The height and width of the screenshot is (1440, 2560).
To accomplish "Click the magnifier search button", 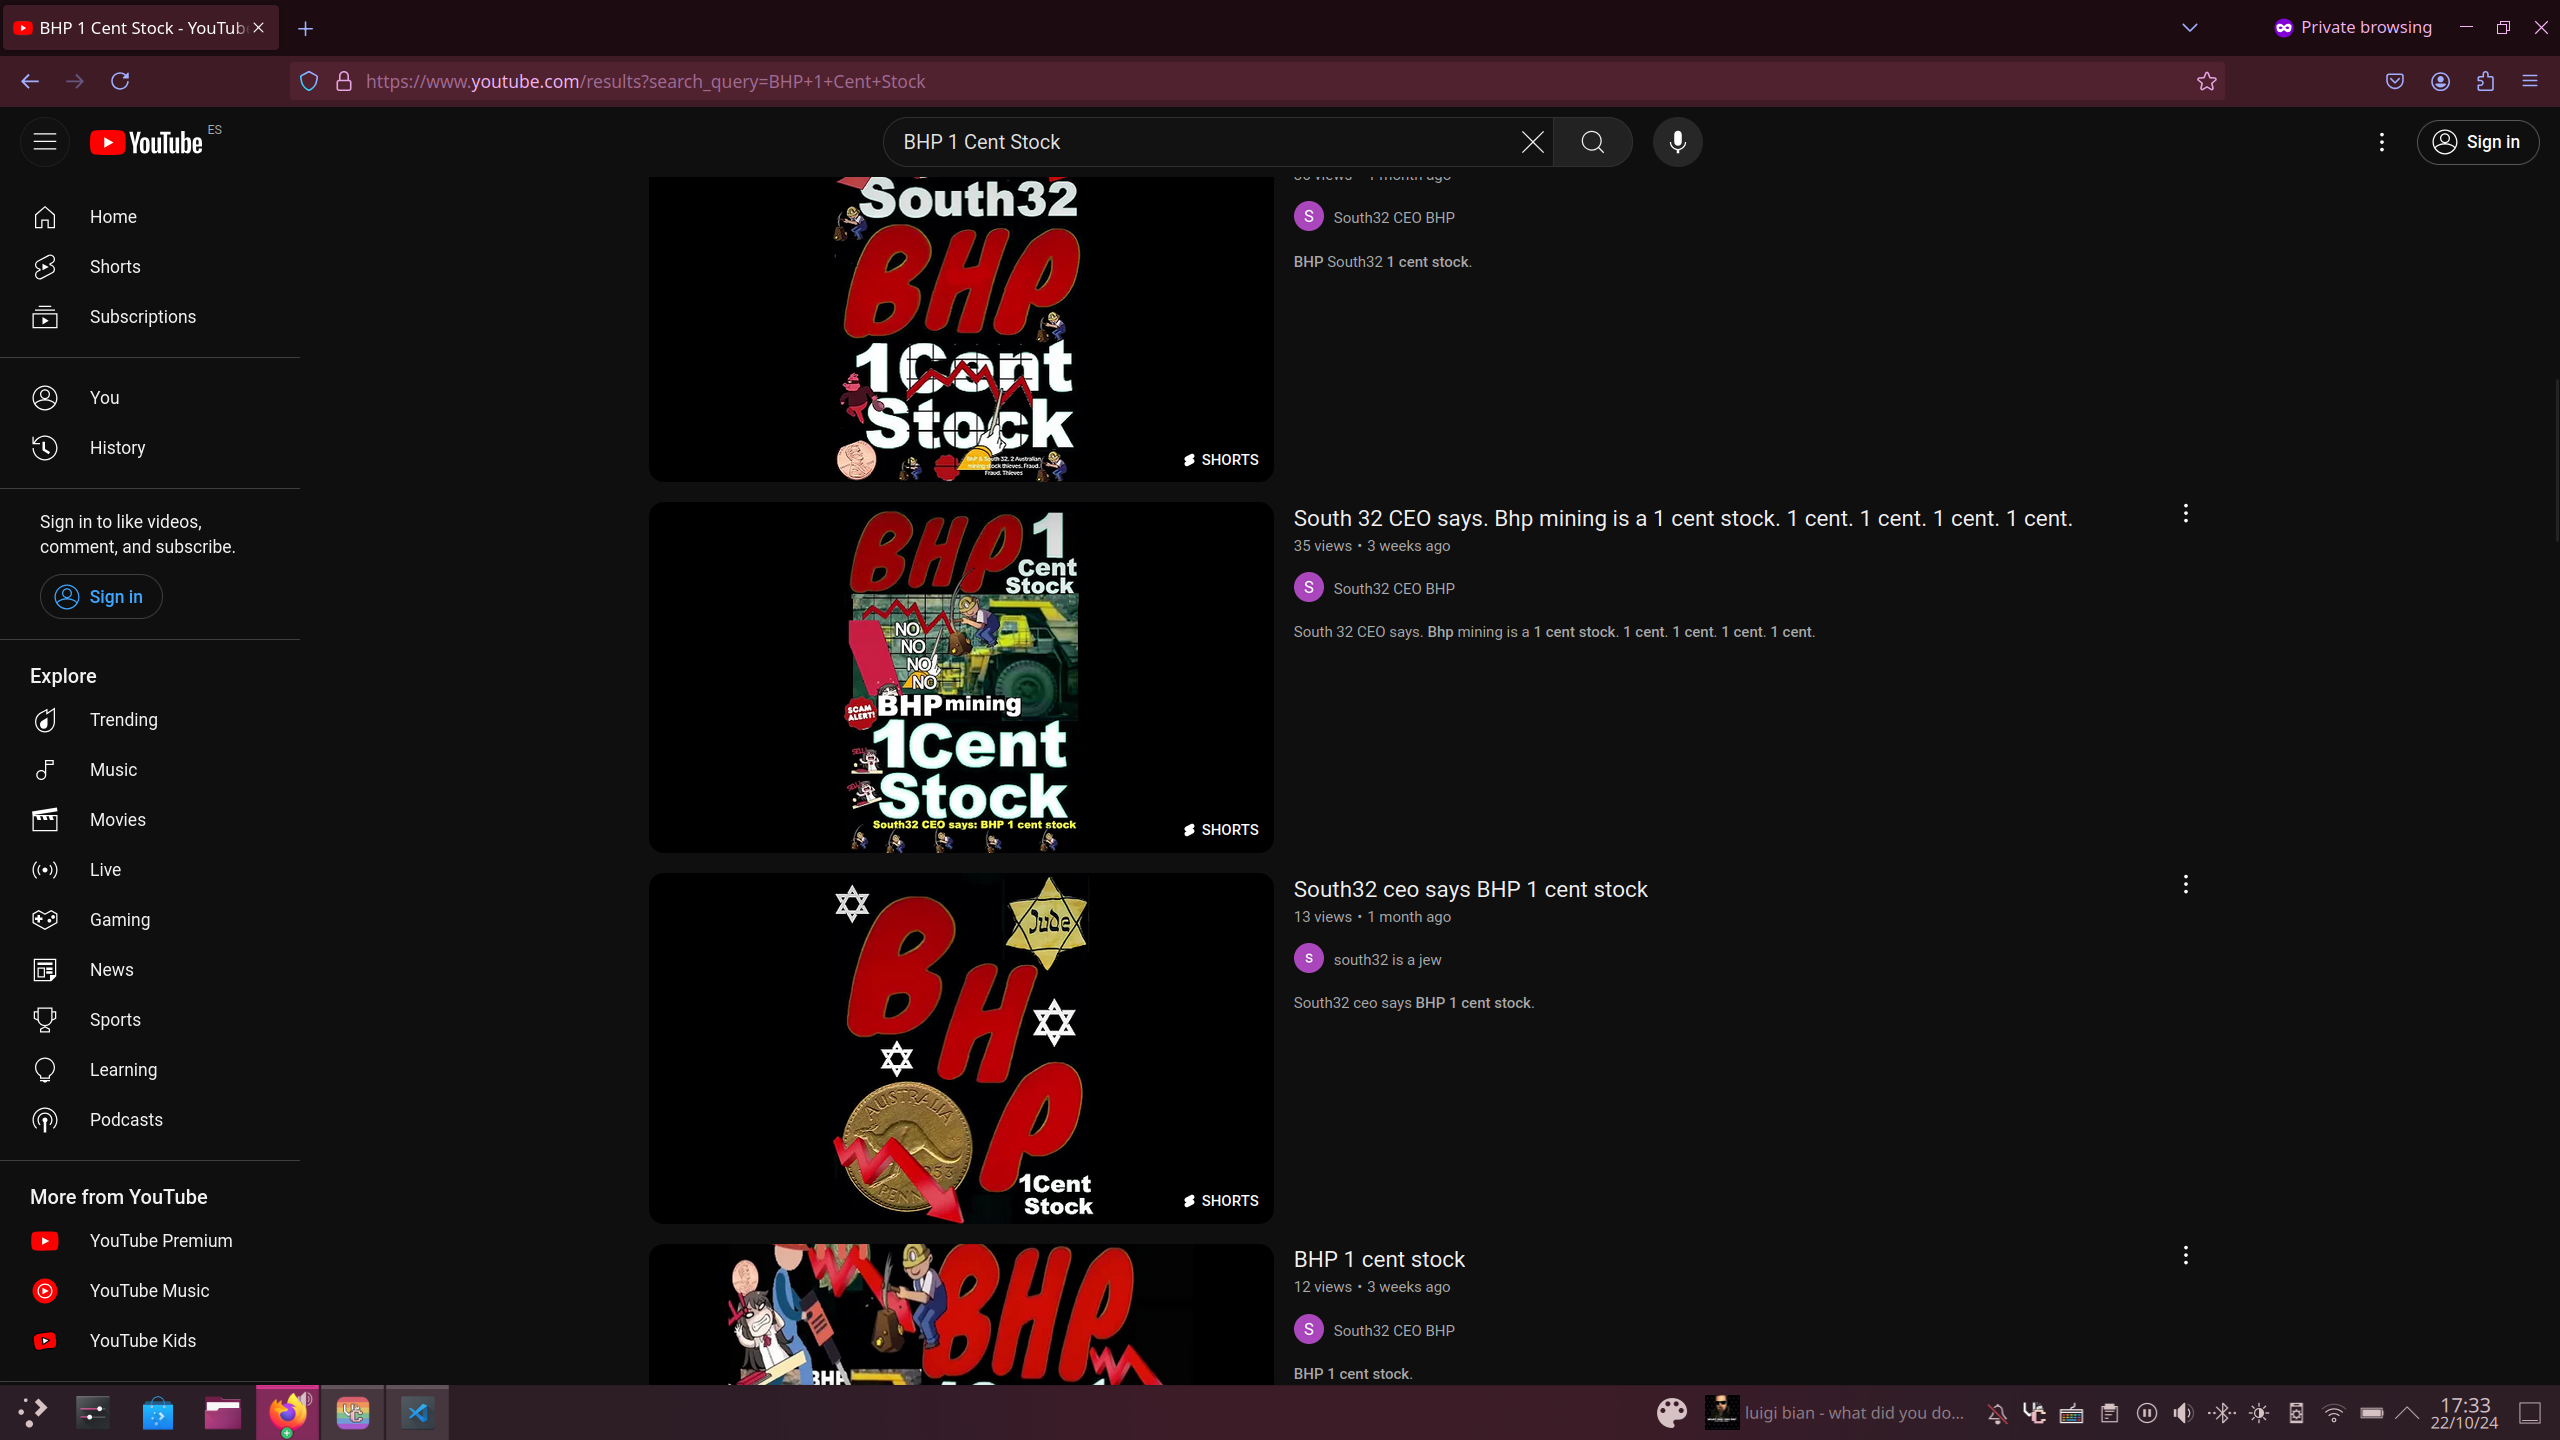I will (1593, 142).
